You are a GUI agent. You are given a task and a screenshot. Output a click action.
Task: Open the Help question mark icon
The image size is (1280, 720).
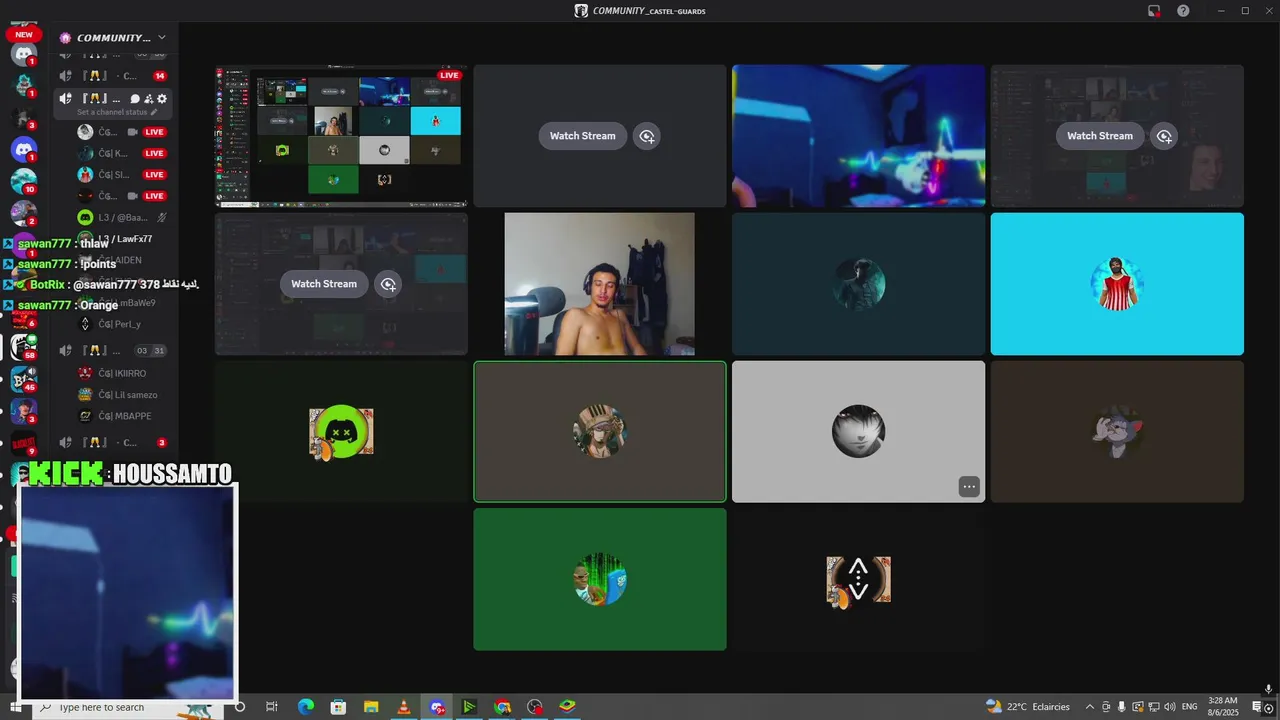click(1183, 11)
